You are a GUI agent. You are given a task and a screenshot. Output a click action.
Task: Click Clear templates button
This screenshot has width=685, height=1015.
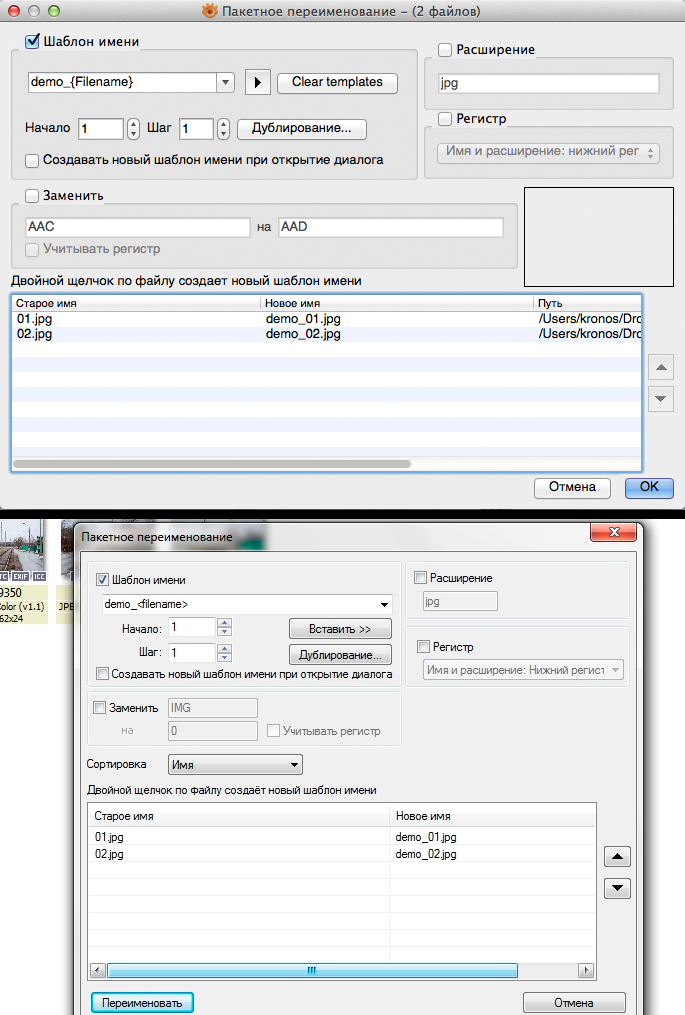tap(337, 82)
